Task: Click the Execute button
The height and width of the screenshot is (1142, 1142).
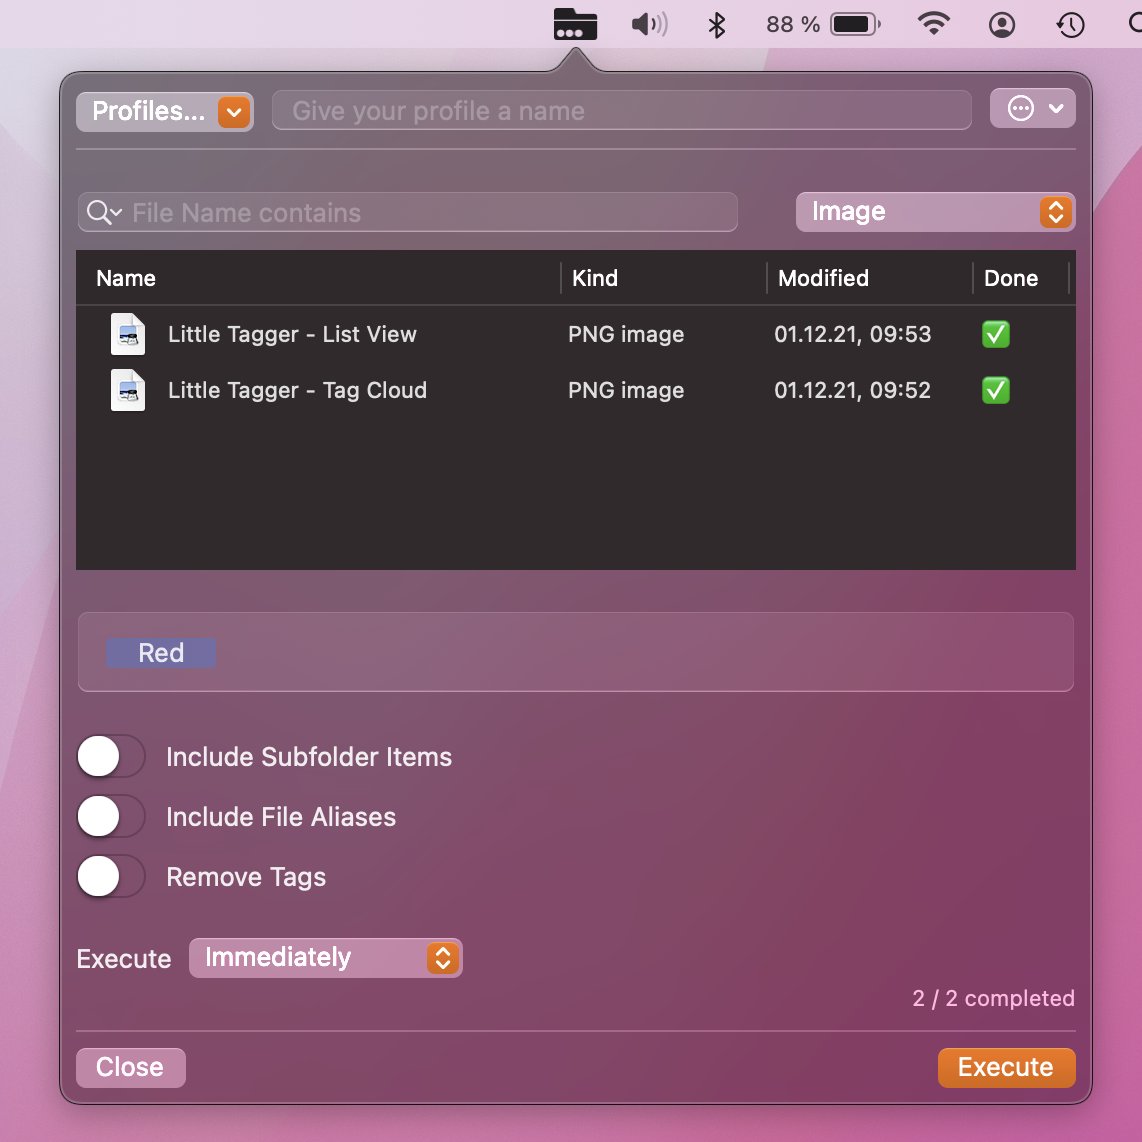Action: 1007,1067
